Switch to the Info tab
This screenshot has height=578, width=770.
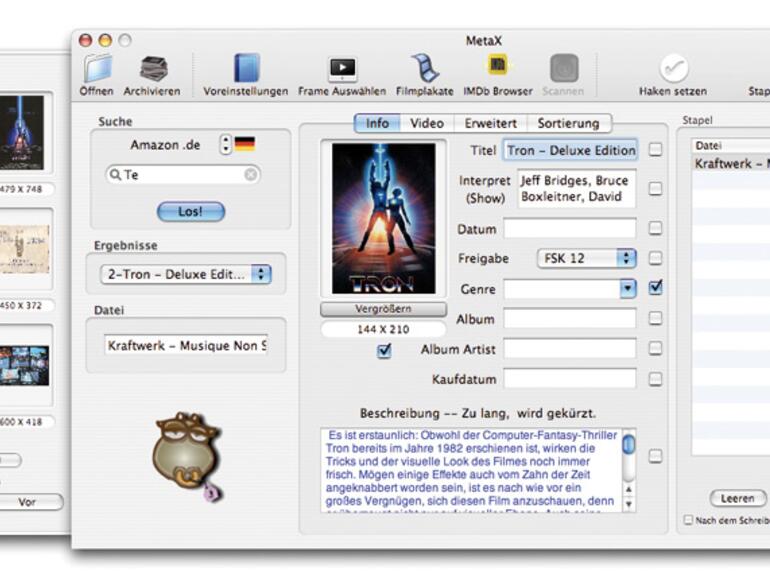377,123
